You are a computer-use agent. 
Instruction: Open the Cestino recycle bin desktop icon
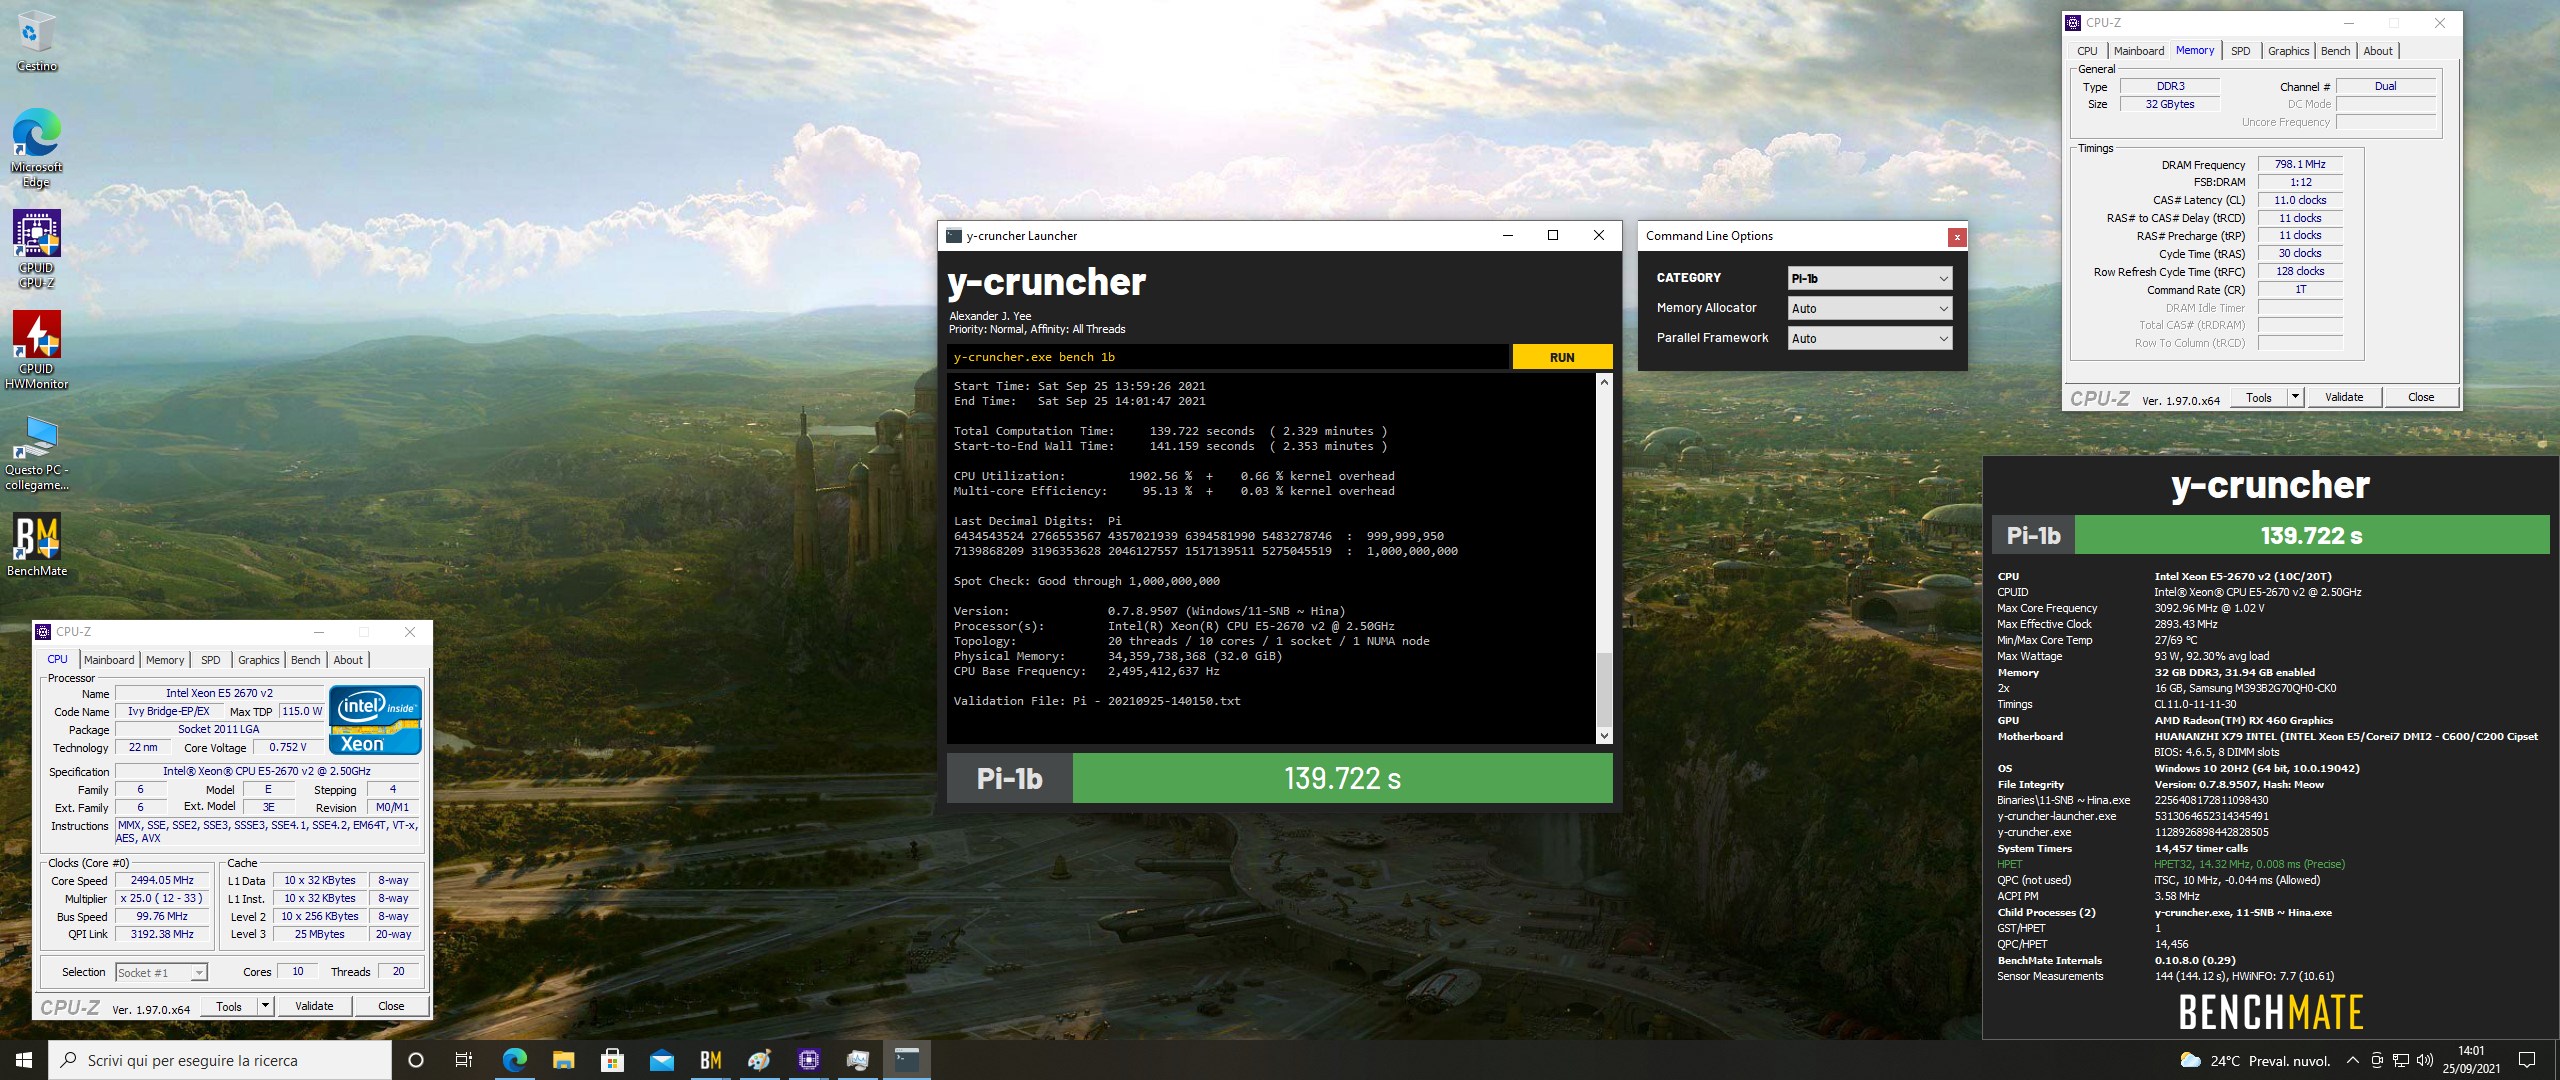point(36,42)
